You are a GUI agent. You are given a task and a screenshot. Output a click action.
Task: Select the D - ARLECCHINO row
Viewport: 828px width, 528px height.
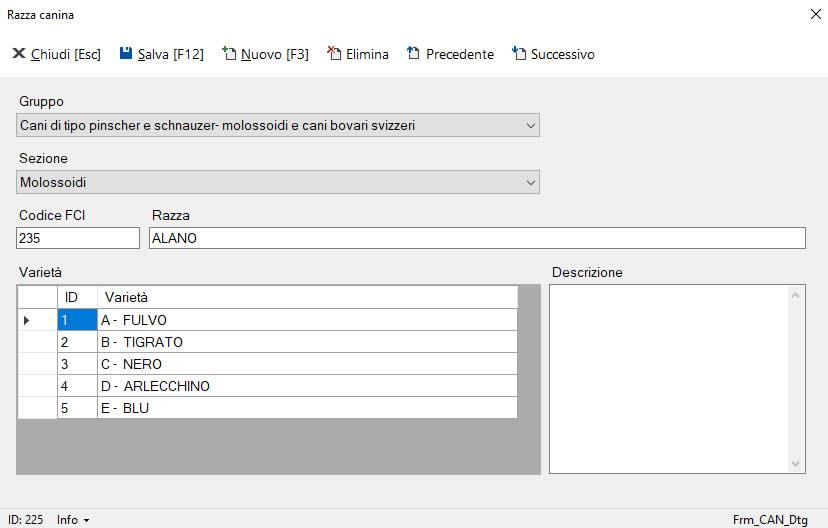tap(306, 386)
